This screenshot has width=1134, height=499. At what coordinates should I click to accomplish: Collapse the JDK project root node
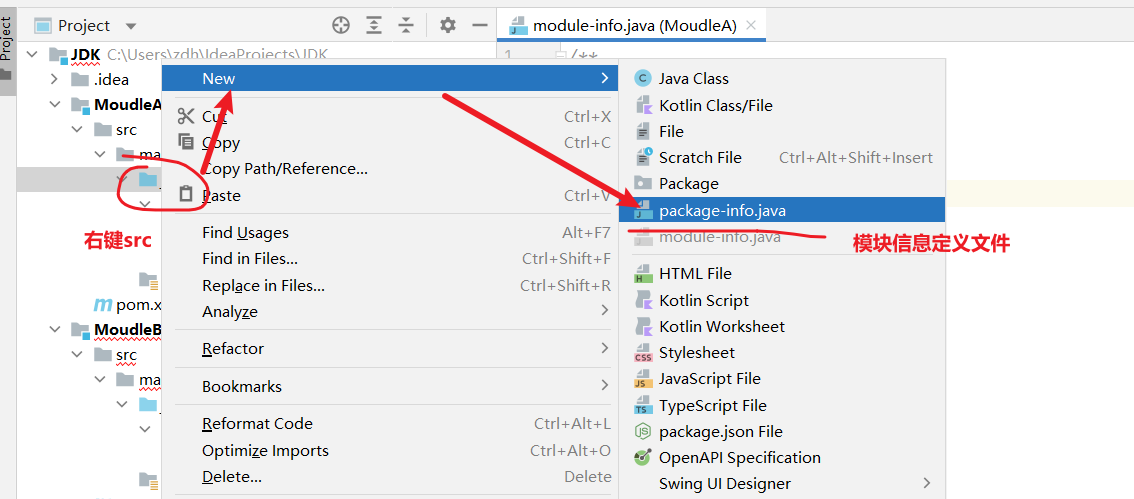[x=33, y=54]
